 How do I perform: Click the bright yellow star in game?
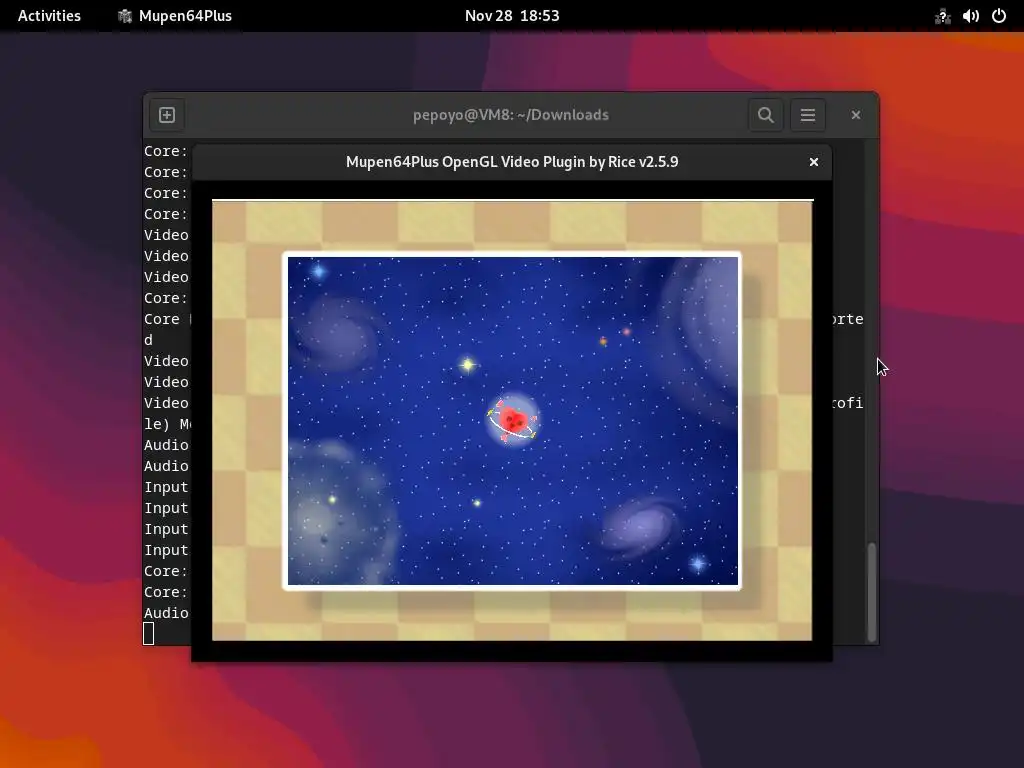(468, 365)
